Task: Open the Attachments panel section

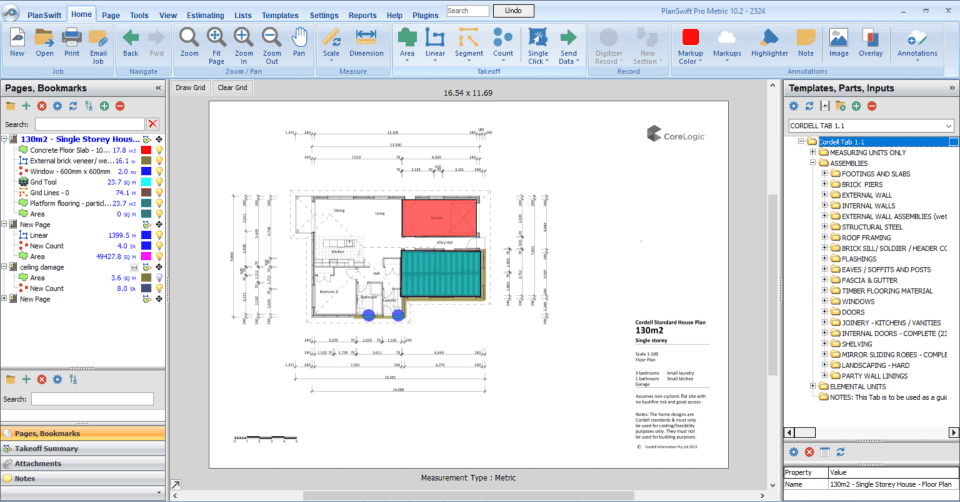Action: [83, 463]
